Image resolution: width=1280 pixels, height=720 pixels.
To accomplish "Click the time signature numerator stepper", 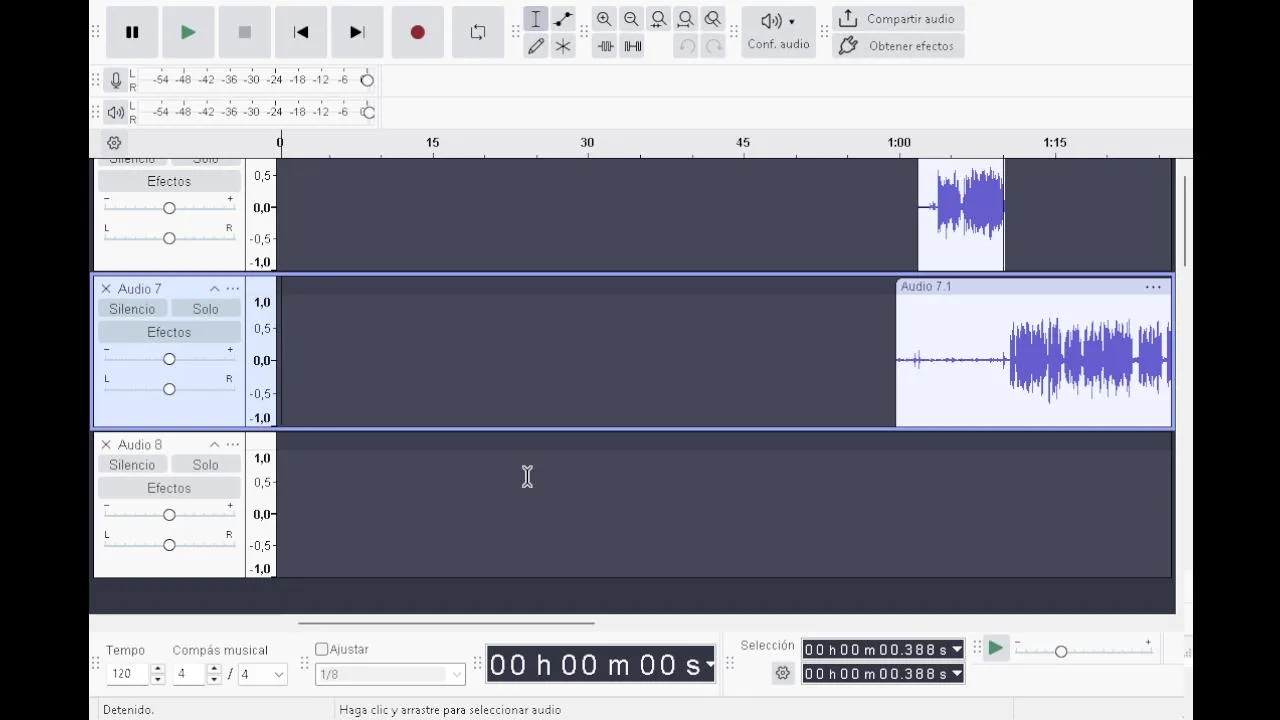I will pyautogui.click(x=213, y=674).
